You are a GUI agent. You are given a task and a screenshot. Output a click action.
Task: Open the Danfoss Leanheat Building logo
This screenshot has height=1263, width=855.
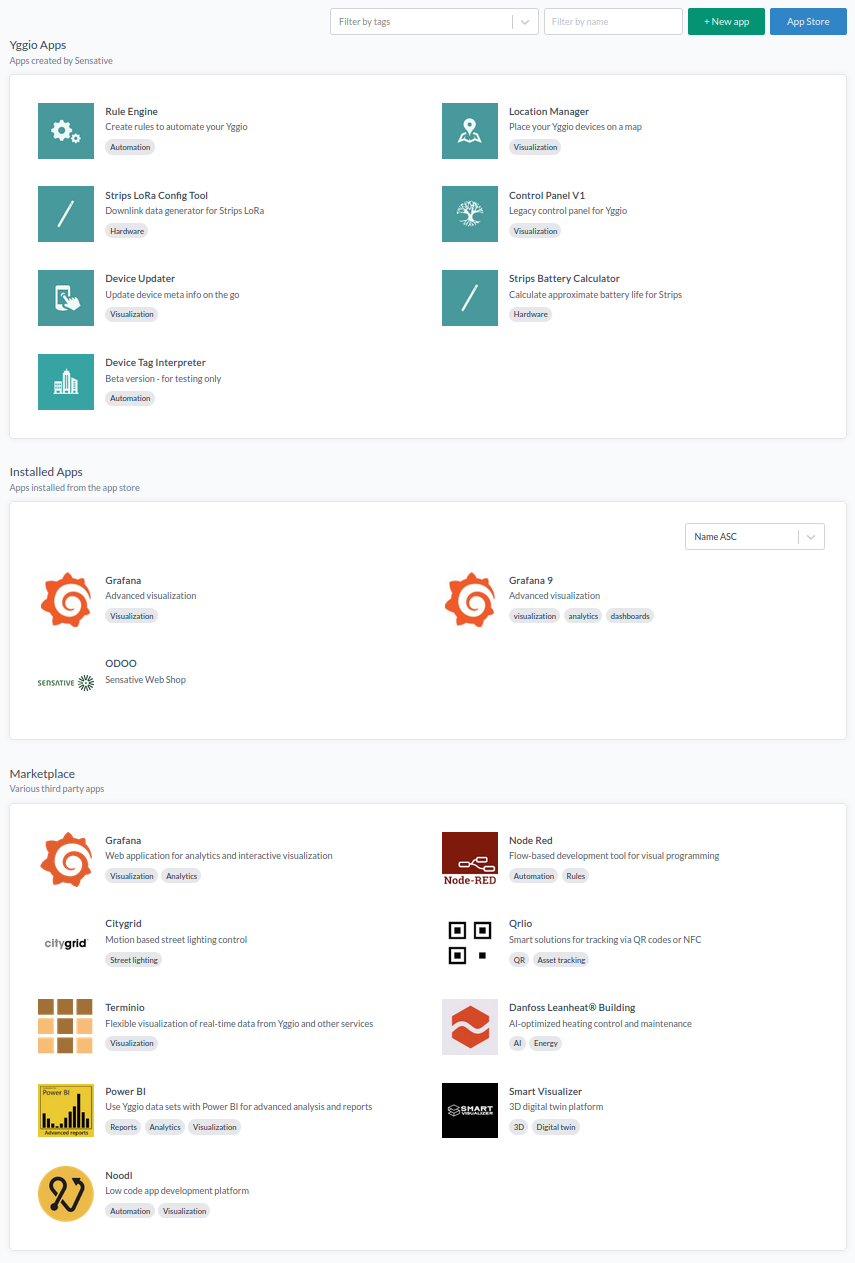point(470,1027)
